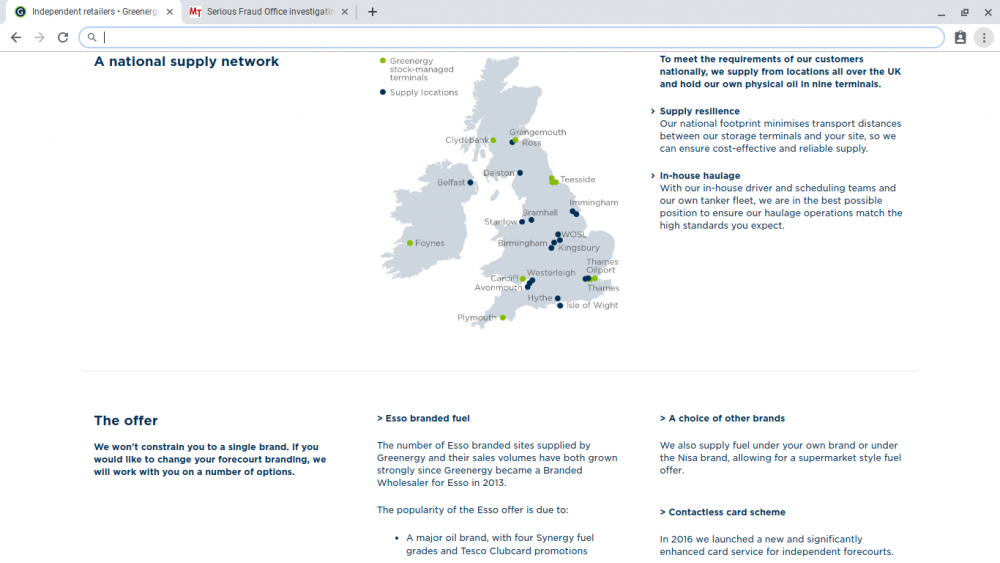Click the browser forward arrow

[x=40, y=38]
